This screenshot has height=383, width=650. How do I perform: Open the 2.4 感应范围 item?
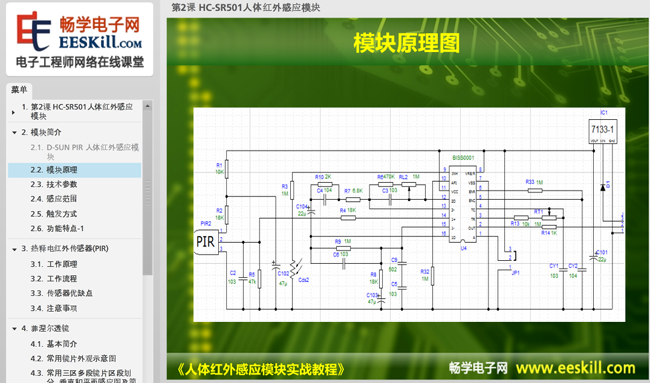click(54, 199)
